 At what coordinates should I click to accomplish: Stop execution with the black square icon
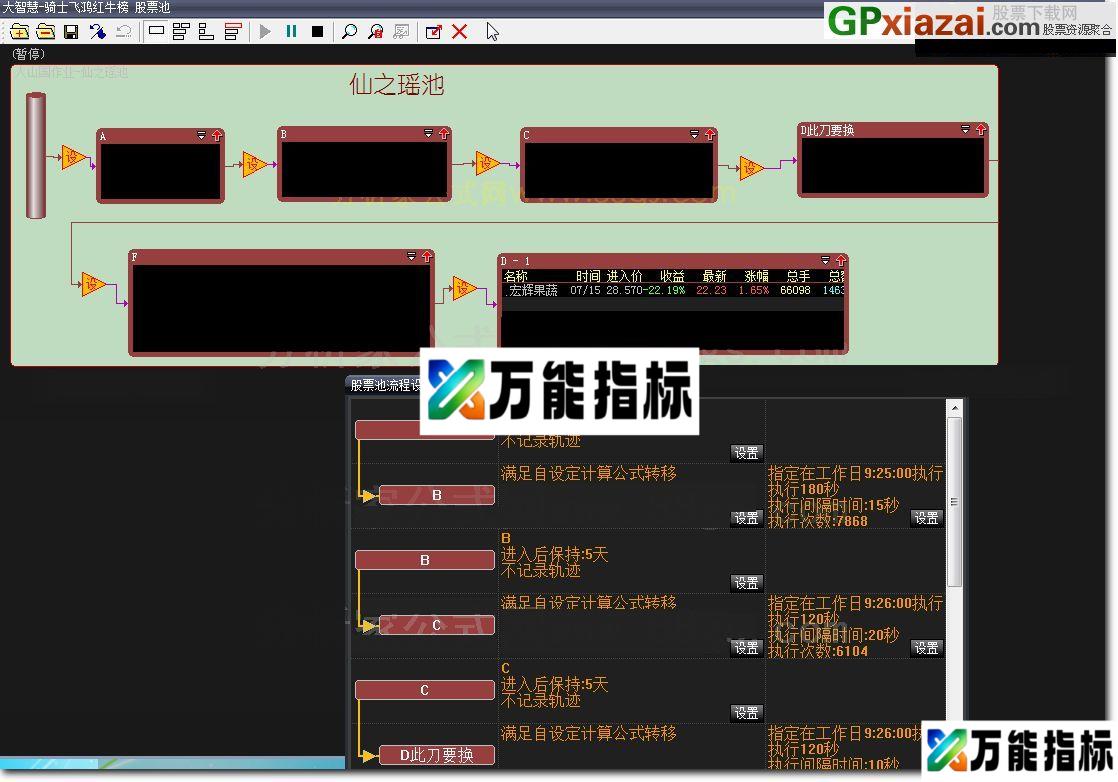click(316, 31)
